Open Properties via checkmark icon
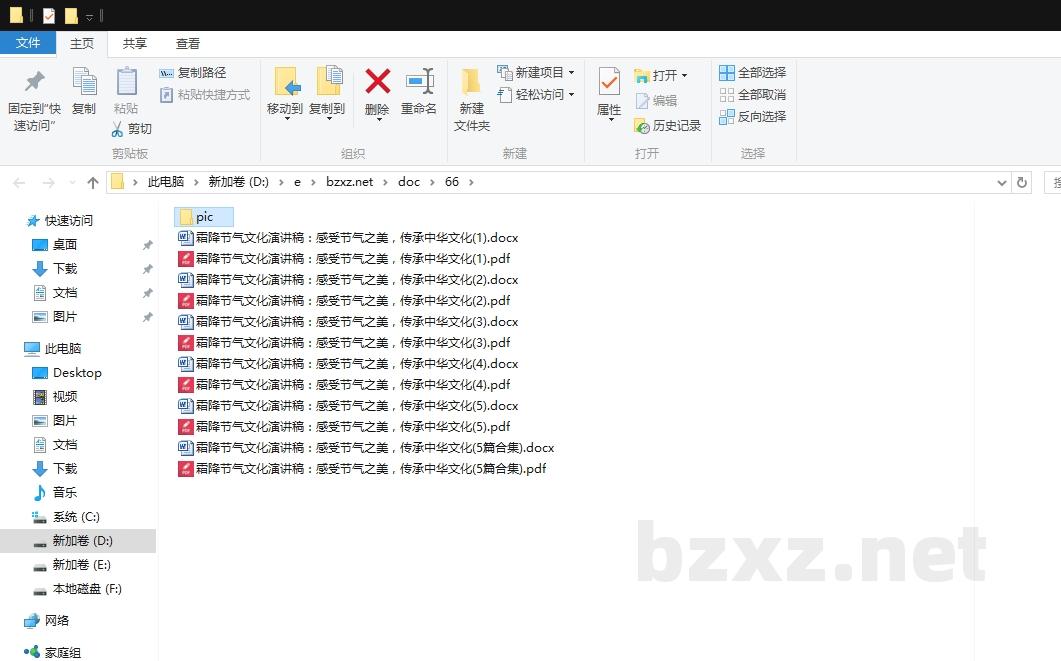This screenshot has height=661, width=1061. pyautogui.click(x=609, y=82)
